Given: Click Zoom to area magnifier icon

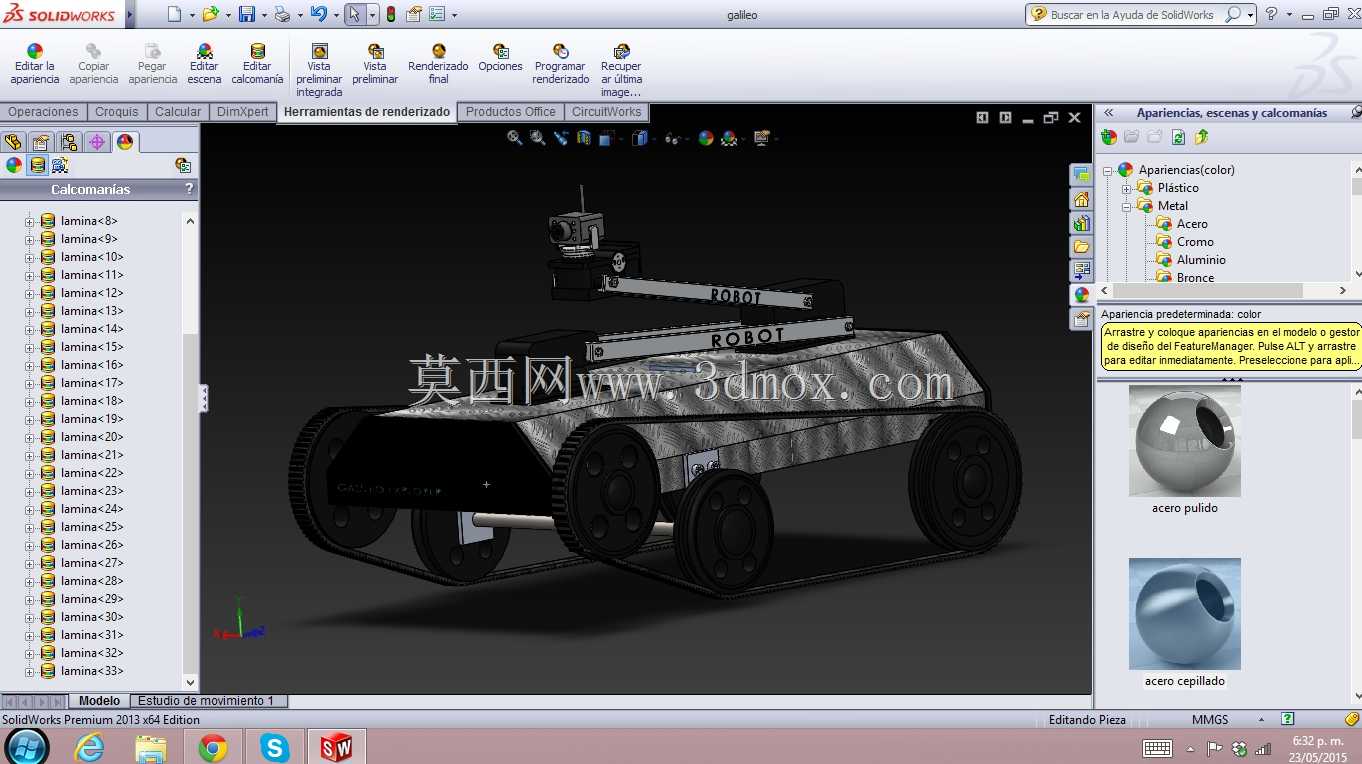Looking at the screenshot, I should 538,138.
